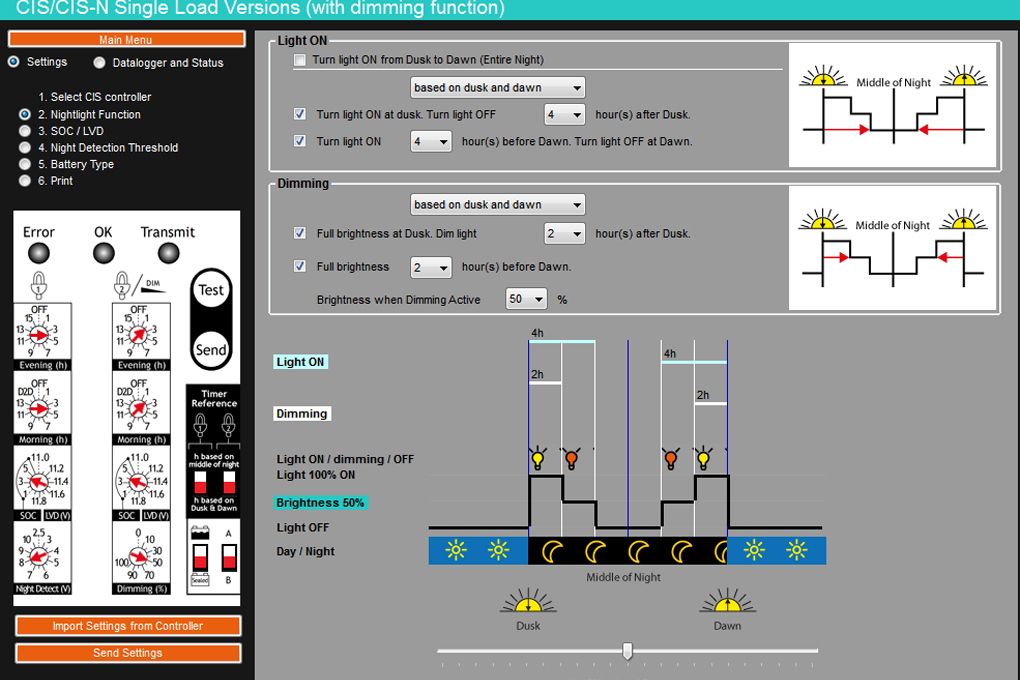The height and width of the screenshot is (680, 1020).
Task: Select 3. SOC / LVD menu item
Action: click(x=25, y=131)
